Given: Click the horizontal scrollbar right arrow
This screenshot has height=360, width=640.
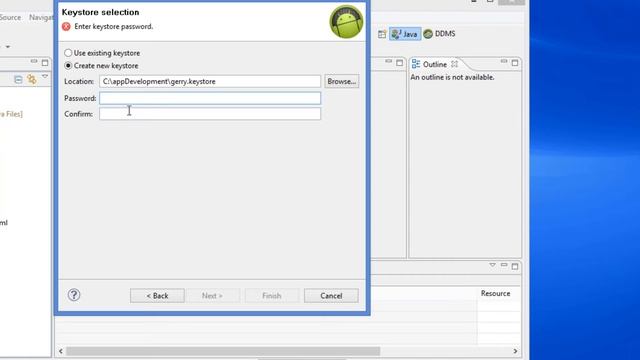Looking at the screenshot, I should click(515, 351).
